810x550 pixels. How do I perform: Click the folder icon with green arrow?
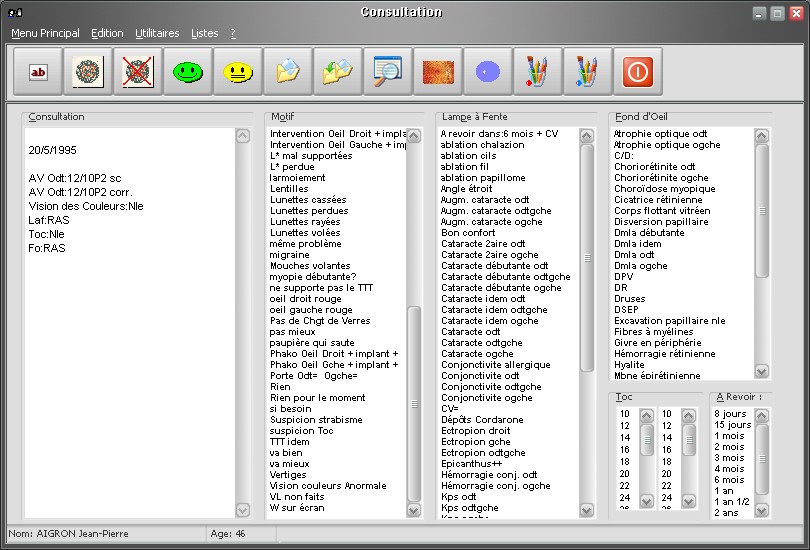pyautogui.click(x=338, y=72)
